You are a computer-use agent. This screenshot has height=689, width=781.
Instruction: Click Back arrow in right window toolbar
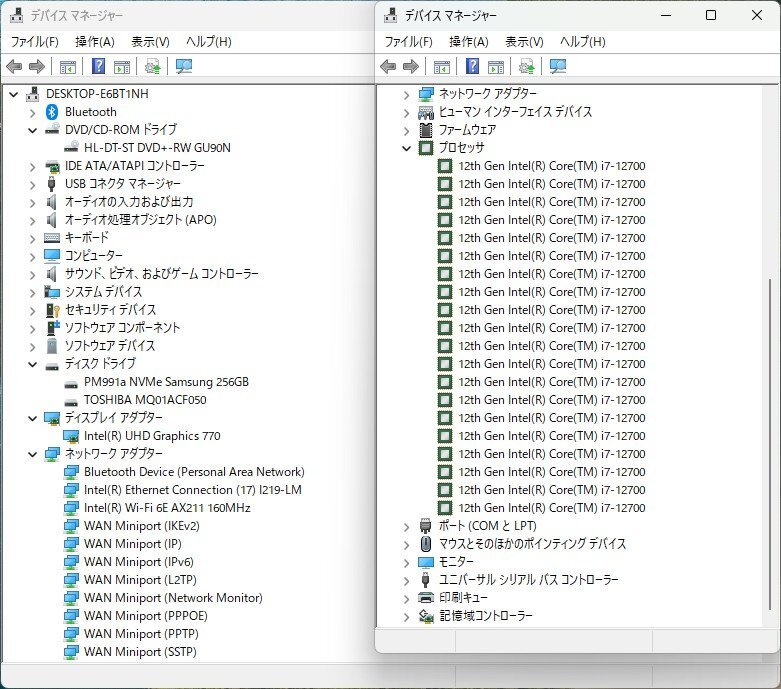point(388,66)
